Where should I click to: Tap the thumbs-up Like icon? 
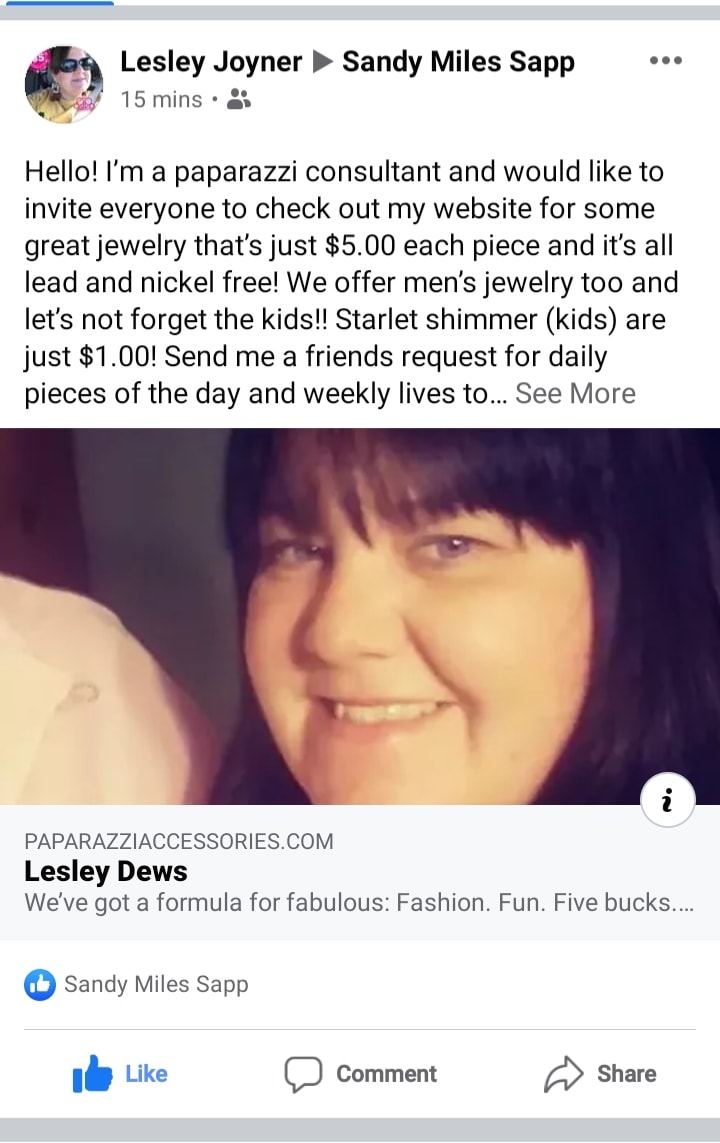92,1074
